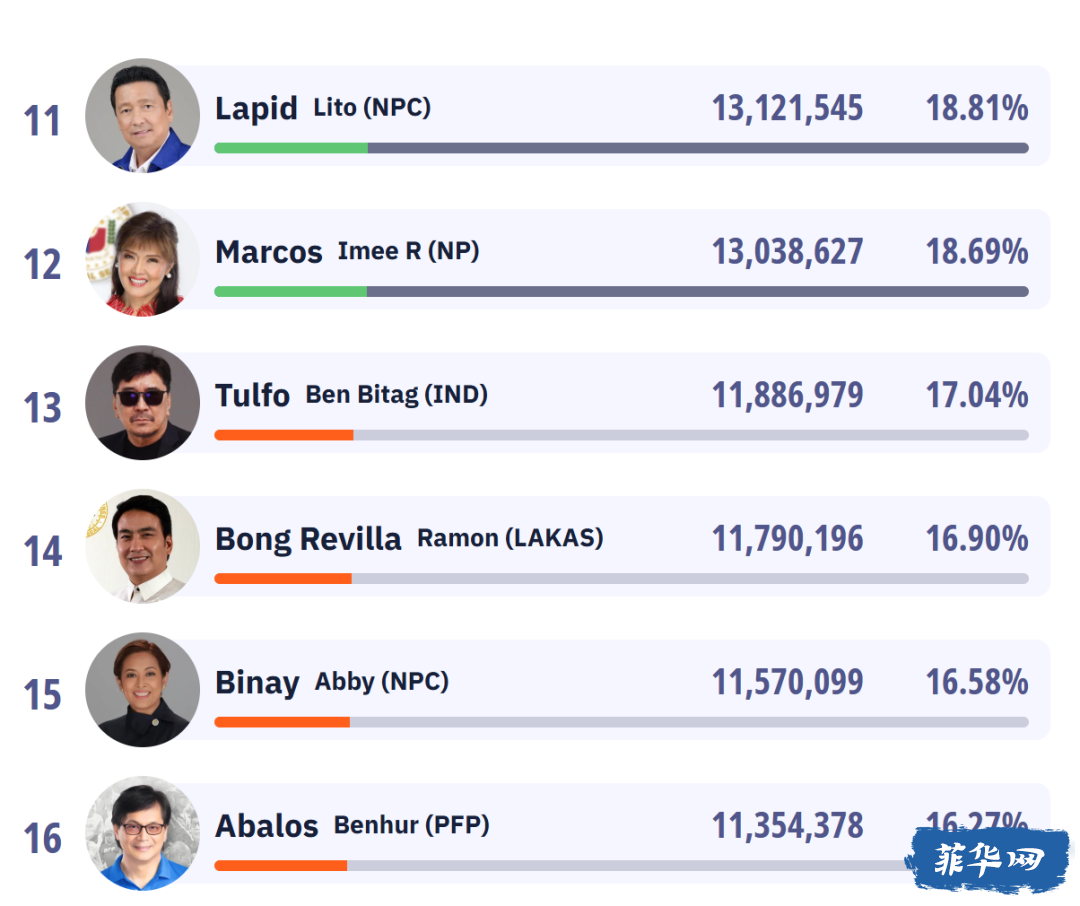Click the 18.69% percentage for Marcos

(x=977, y=251)
